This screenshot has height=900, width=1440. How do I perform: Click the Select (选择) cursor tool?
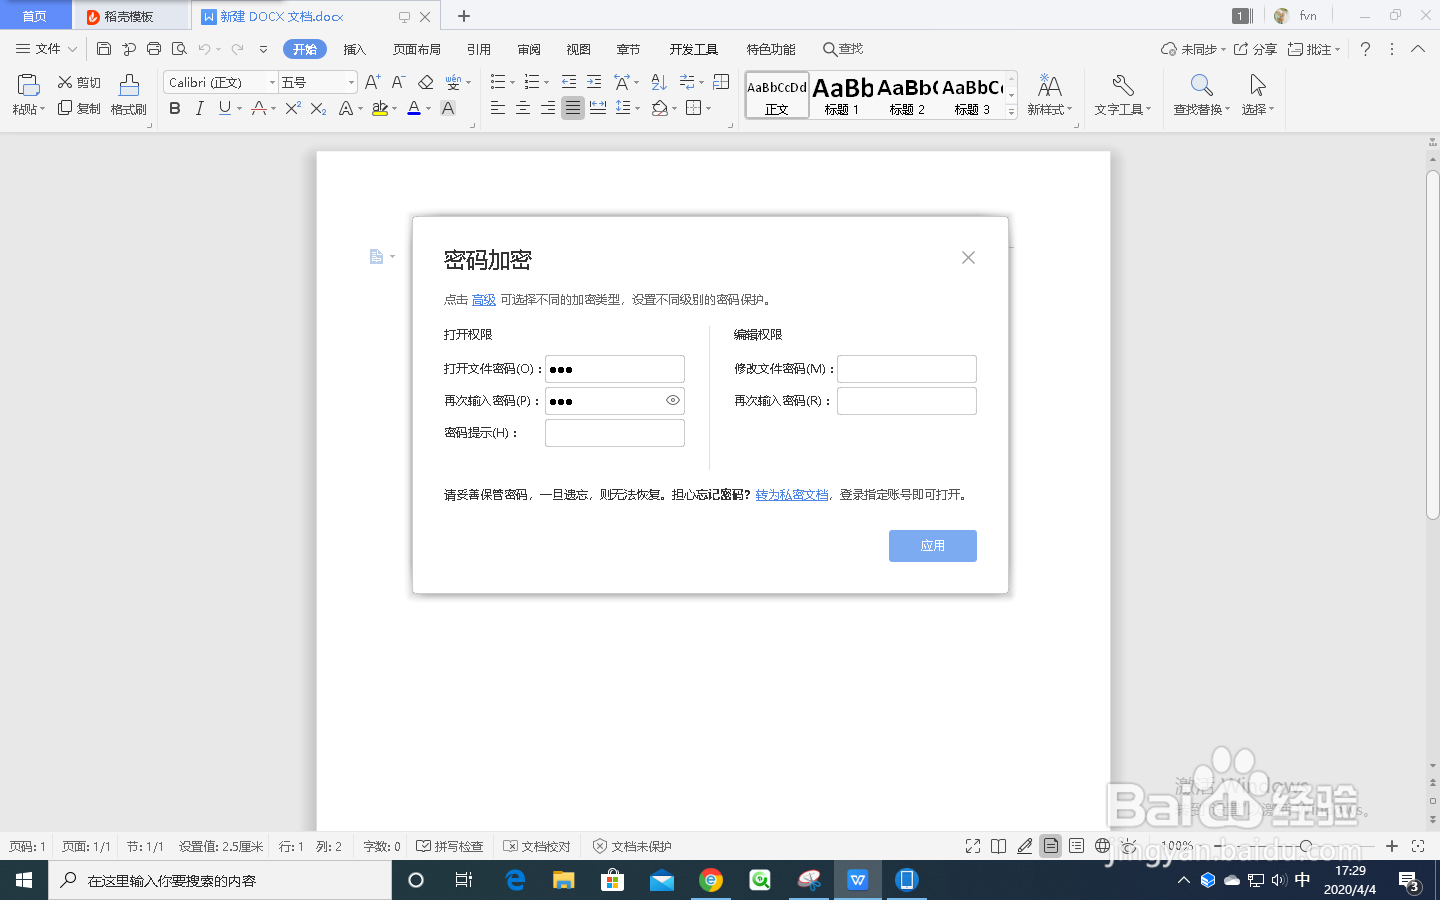[x=1258, y=95]
